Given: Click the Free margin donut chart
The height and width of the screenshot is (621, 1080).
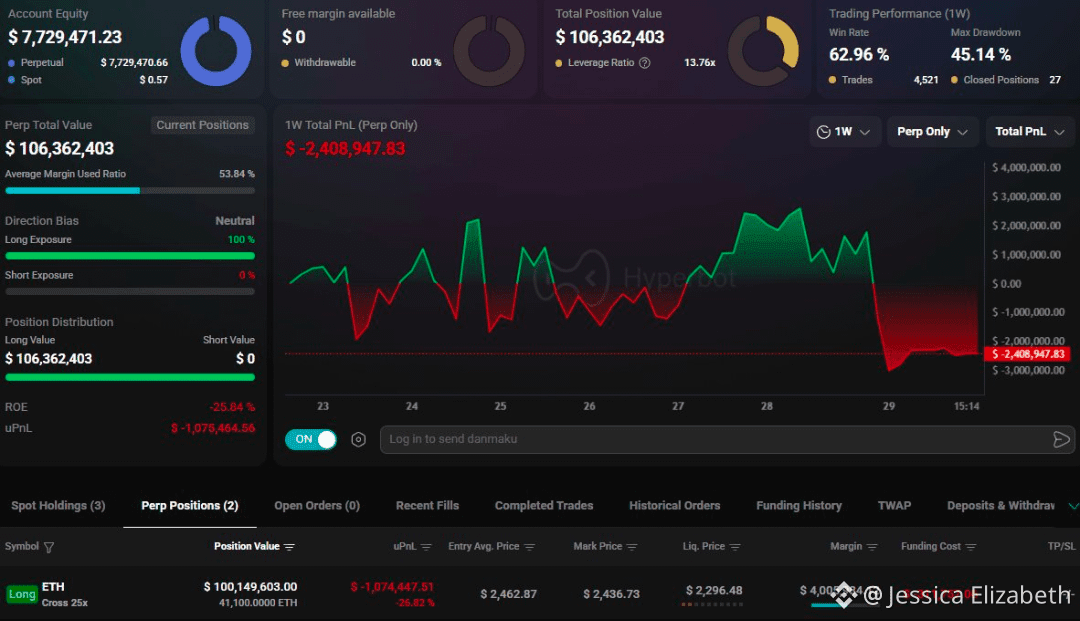Looking at the screenshot, I should [x=489, y=50].
